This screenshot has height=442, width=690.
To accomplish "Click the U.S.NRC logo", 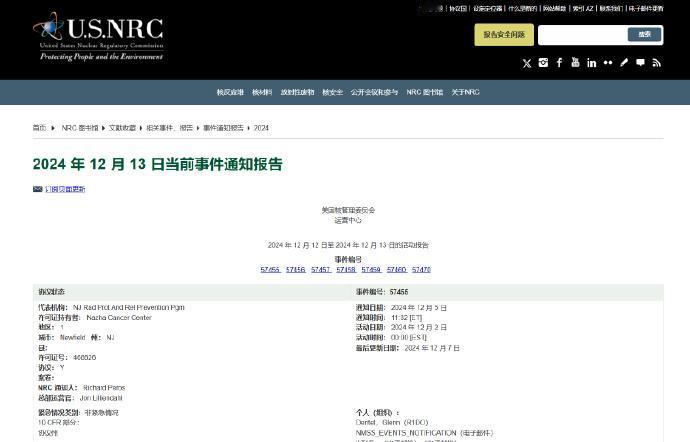I will (x=98, y=37).
